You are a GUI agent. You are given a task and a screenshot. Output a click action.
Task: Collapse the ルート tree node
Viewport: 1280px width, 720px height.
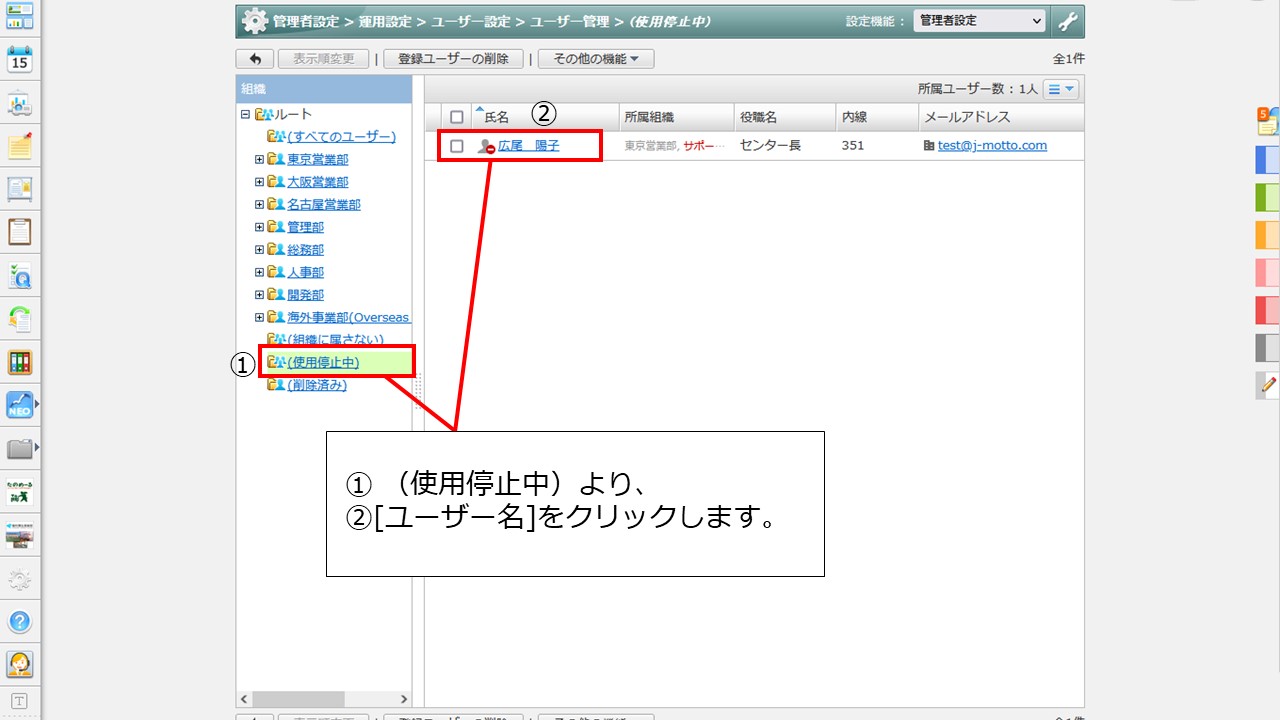pyautogui.click(x=245, y=114)
